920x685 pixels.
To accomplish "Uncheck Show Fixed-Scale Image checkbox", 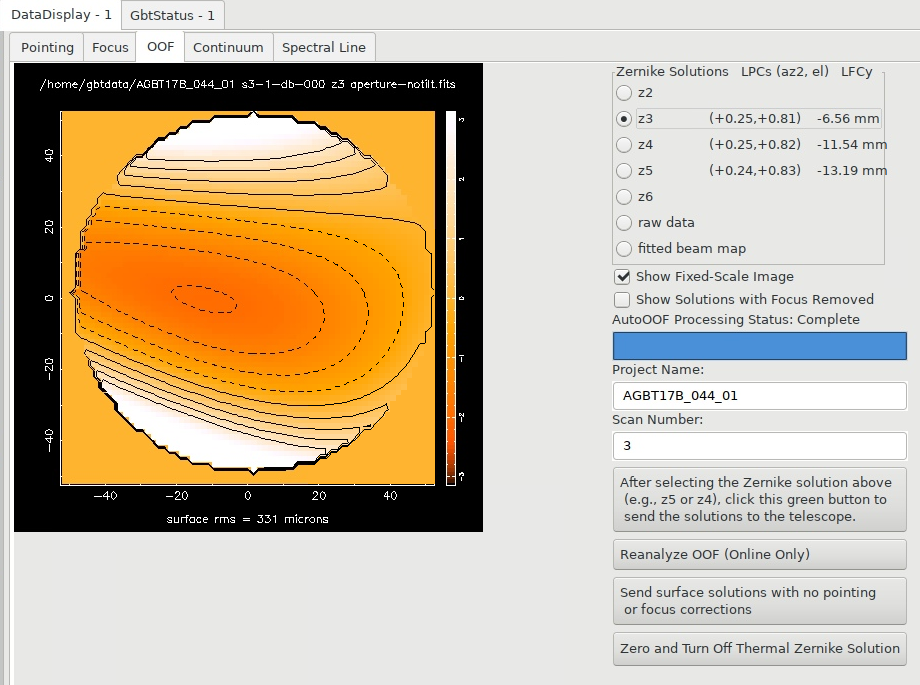I will coord(623,276).
